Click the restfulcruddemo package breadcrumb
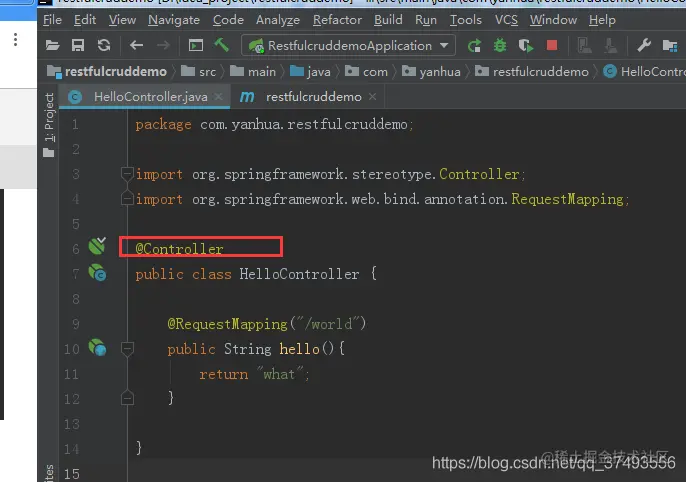The width and height of the screenshot is (686, 482). tap(532, 71)
